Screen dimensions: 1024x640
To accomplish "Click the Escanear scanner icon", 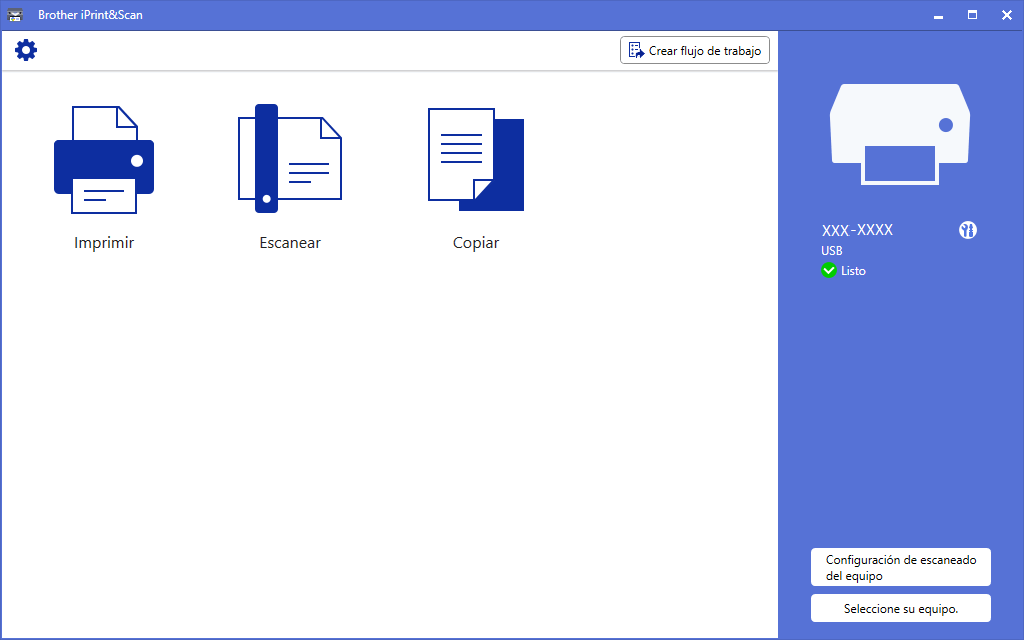I will [x=289, y=160].
